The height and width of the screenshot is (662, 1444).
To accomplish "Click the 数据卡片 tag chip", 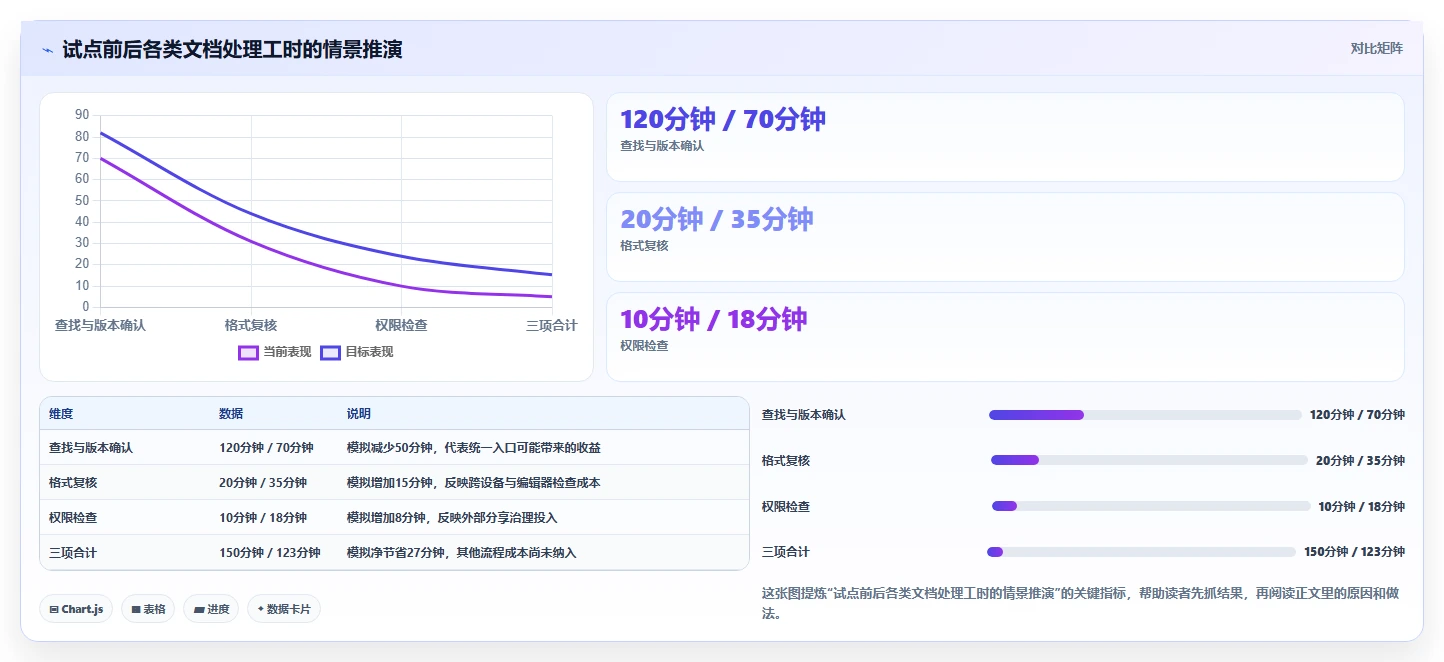I will (284, 609).
